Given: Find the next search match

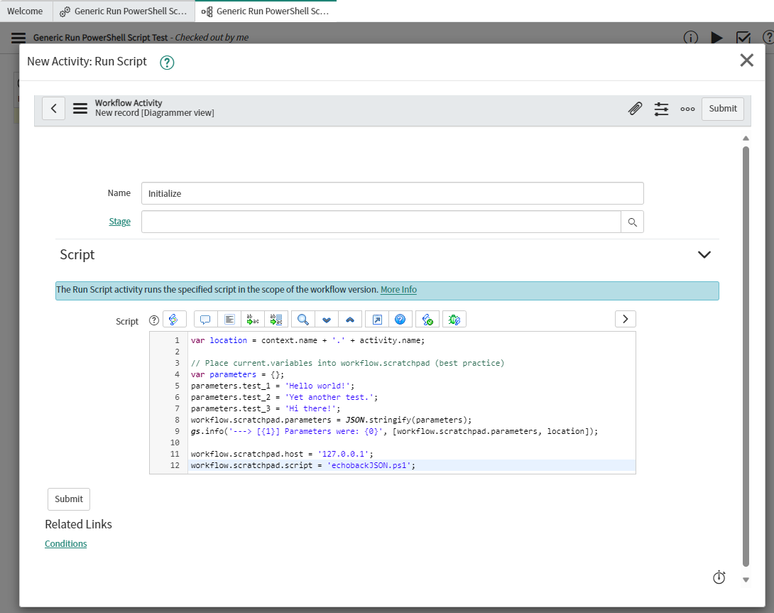Looking at the screenshot, I should (326, 319).
